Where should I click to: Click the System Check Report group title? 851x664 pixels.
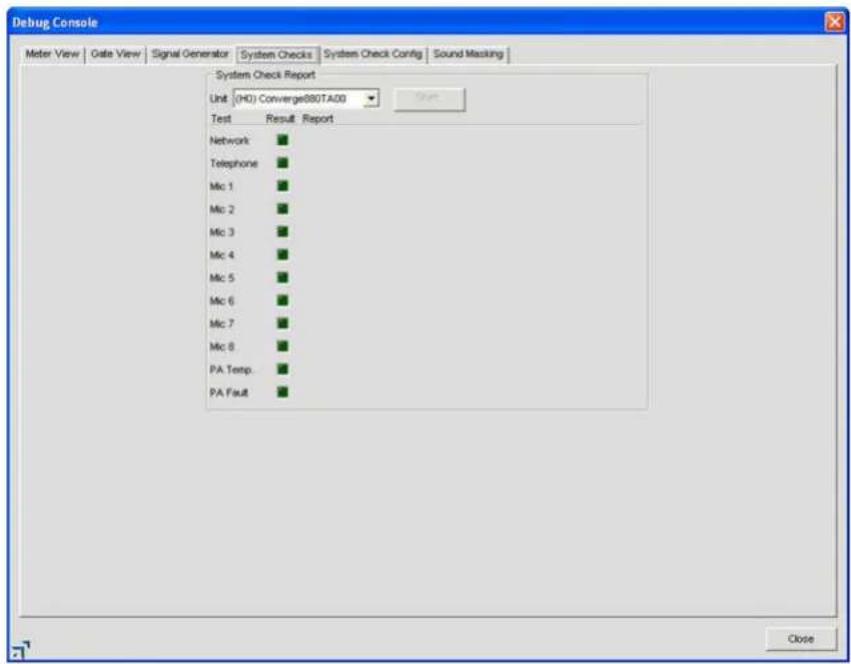(265, 75)
